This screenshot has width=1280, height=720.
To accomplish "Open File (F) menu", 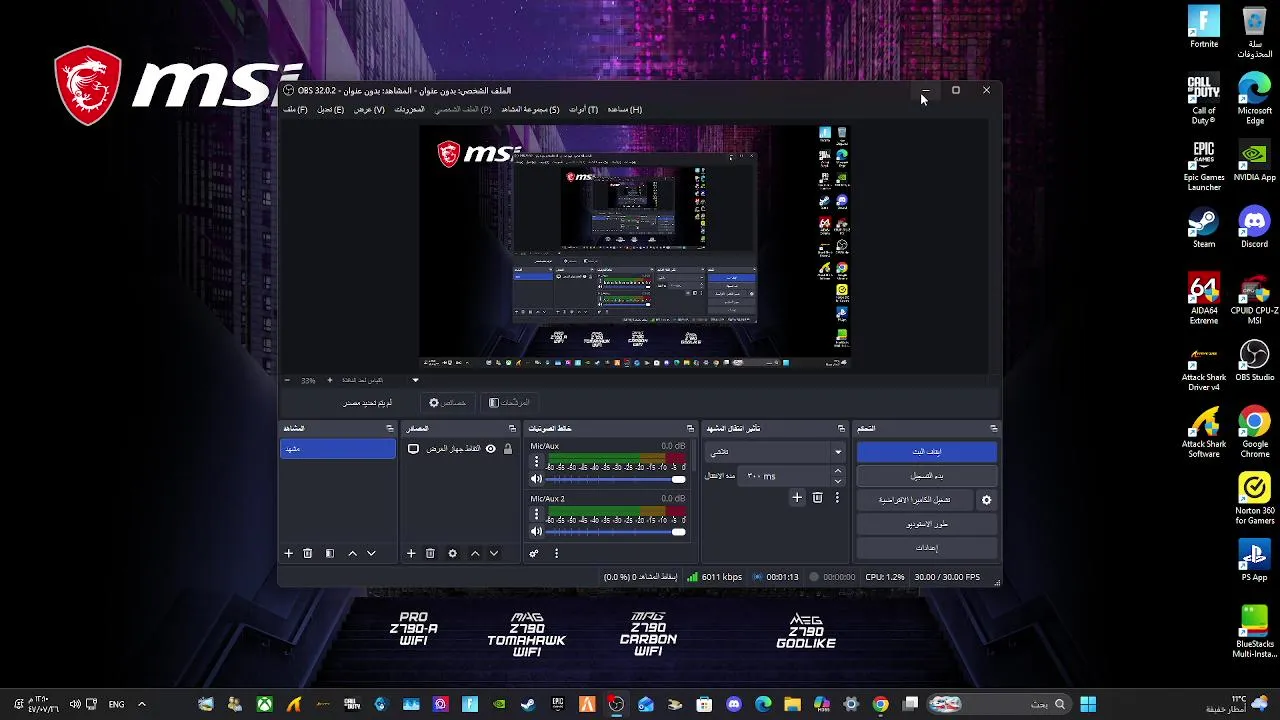I will (296, 109).
